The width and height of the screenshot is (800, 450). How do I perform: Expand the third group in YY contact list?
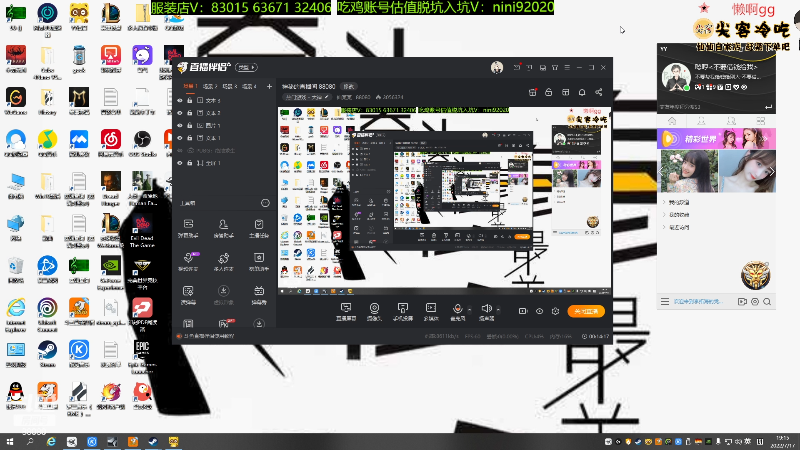tap(664, 228)
